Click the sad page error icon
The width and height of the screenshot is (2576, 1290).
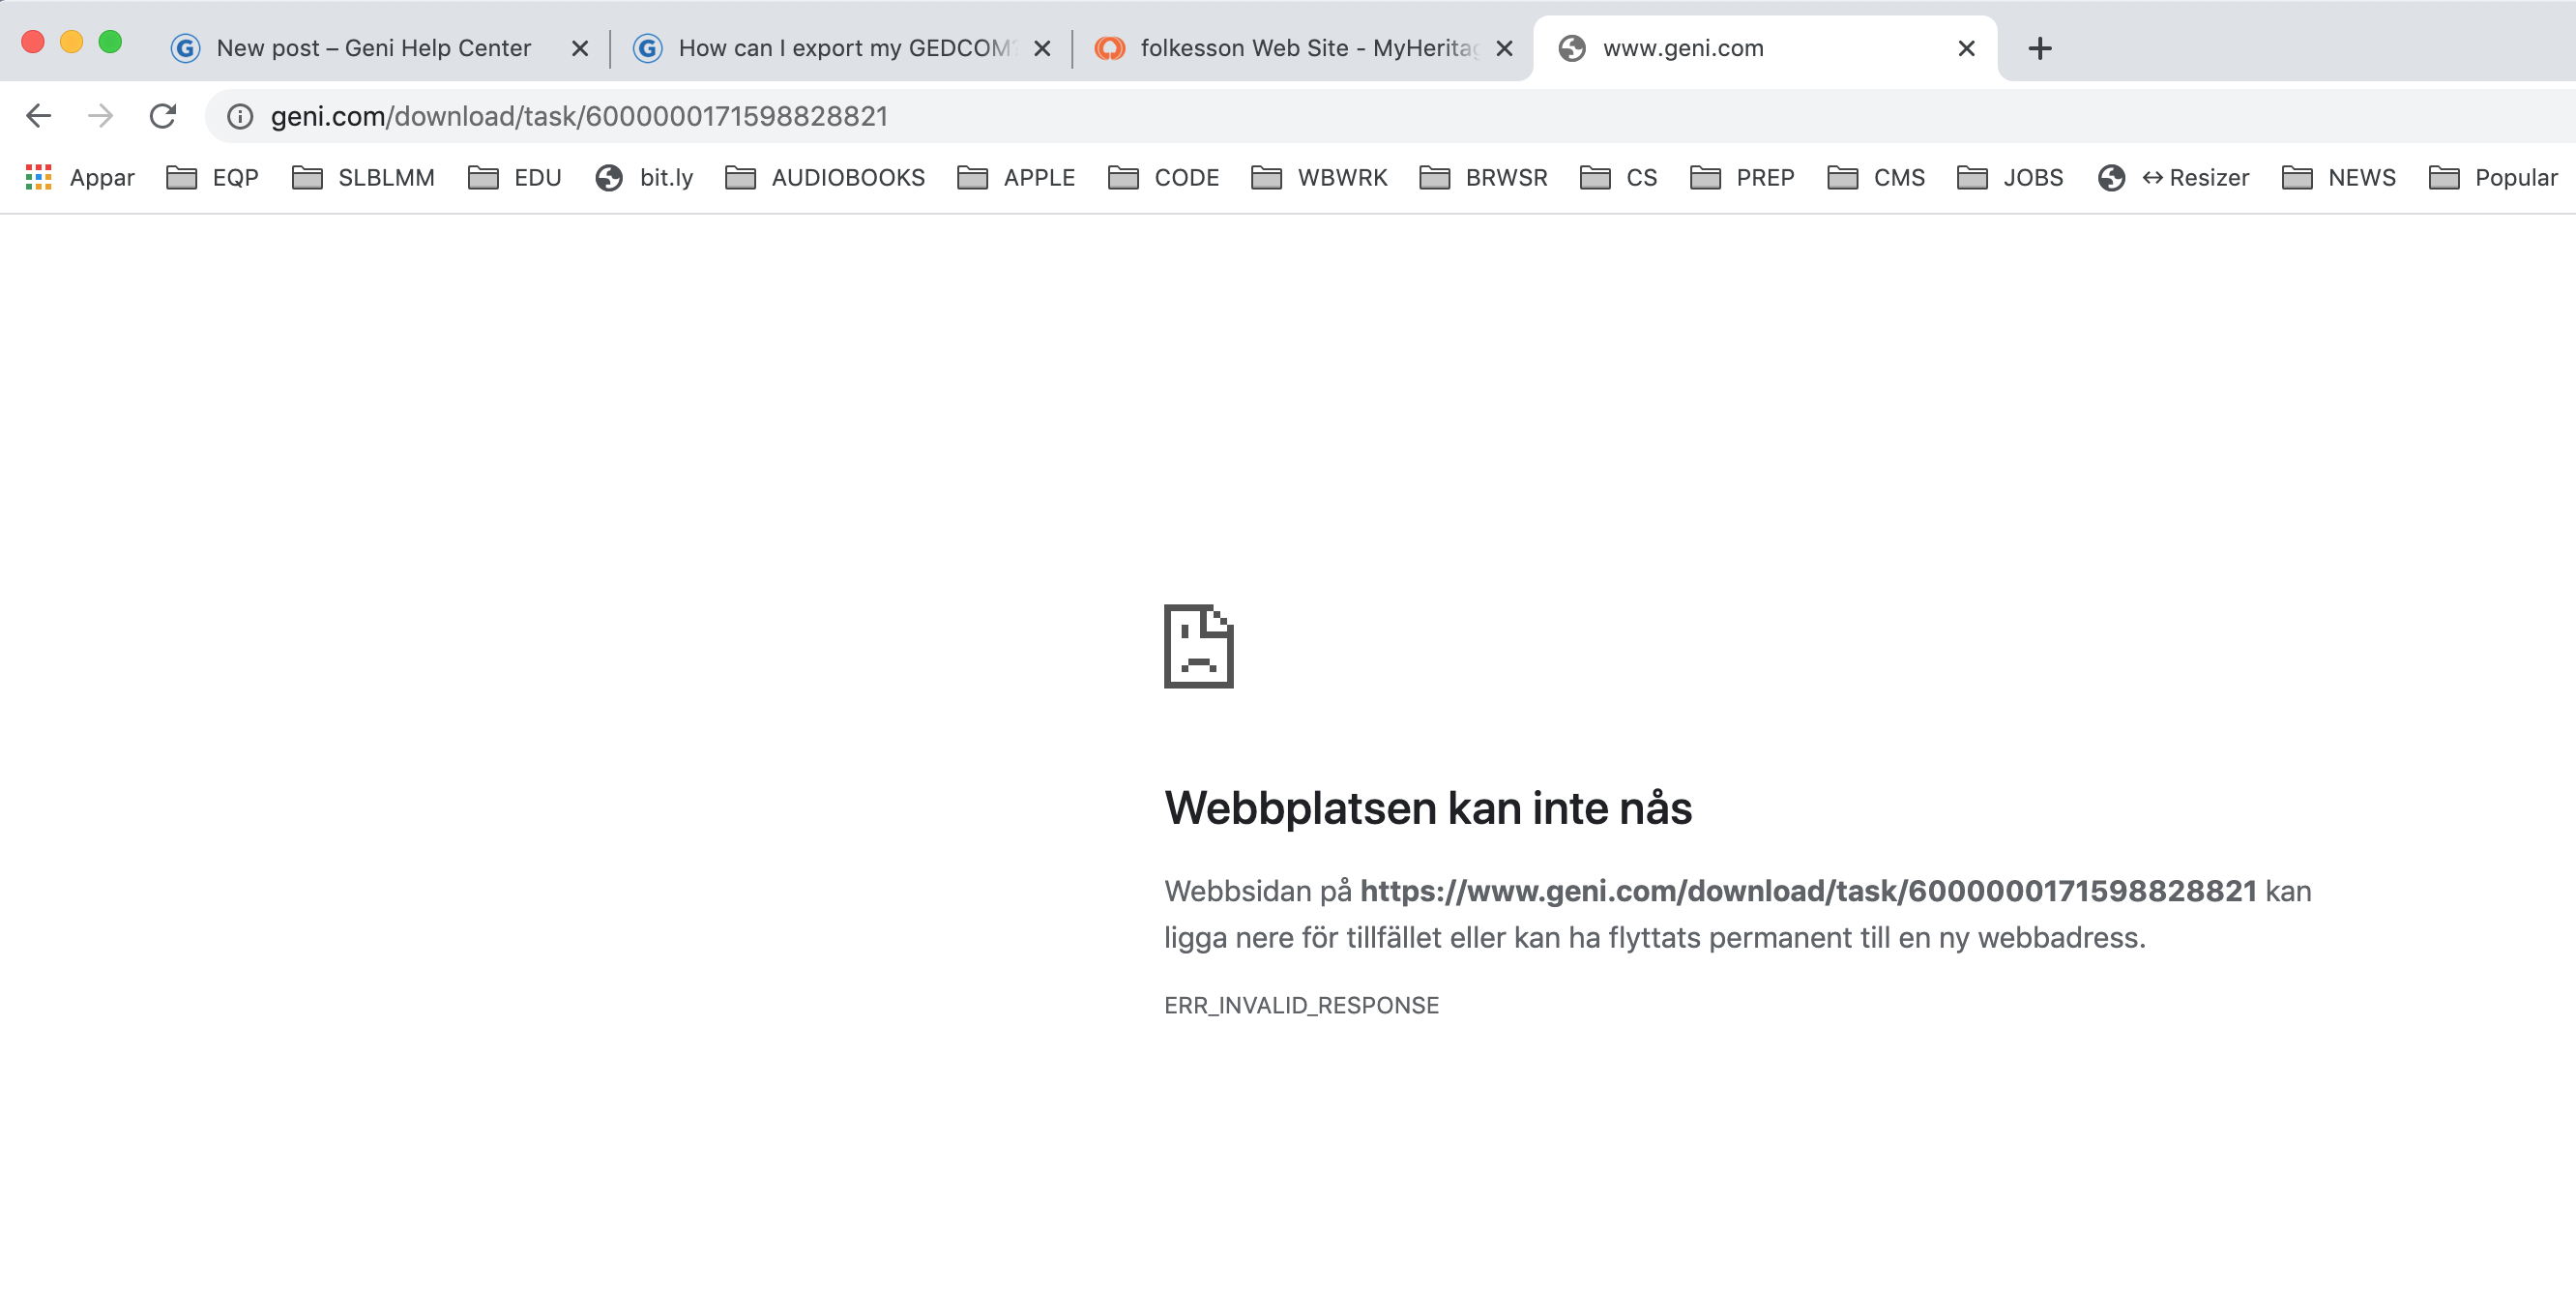tap(1198, 646)
